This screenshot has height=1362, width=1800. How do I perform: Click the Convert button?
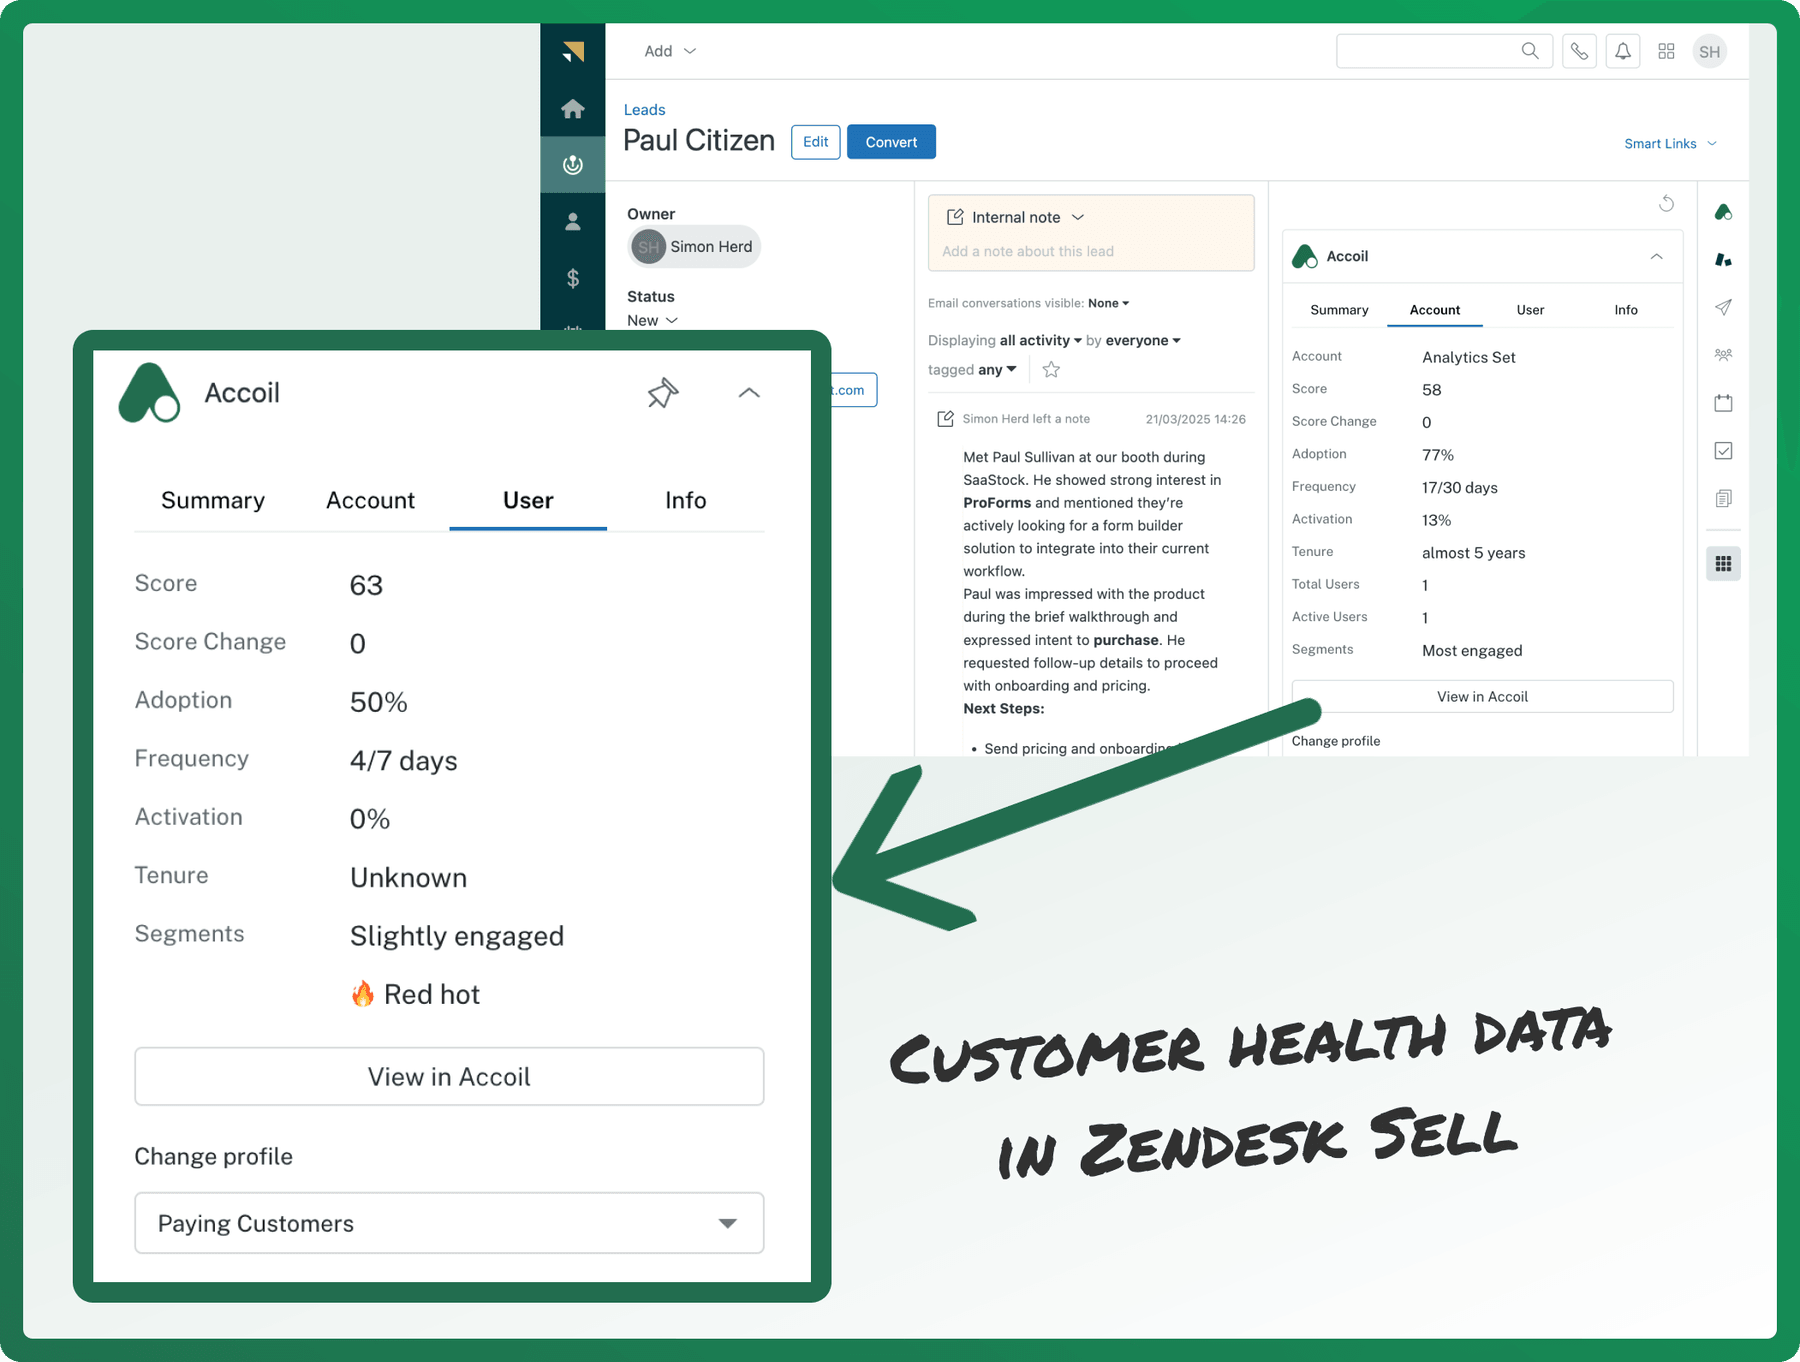tap(891, 142)
